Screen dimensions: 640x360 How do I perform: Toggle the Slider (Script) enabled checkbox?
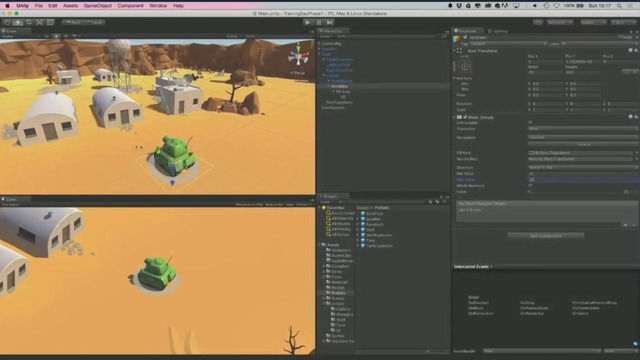[x=465, y=117]
